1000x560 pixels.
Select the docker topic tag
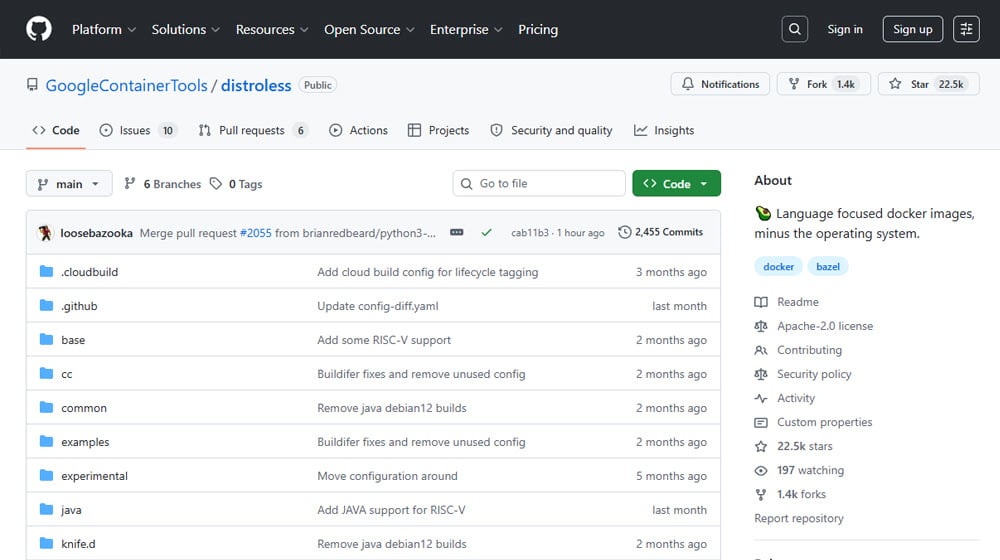coord(779,267)
